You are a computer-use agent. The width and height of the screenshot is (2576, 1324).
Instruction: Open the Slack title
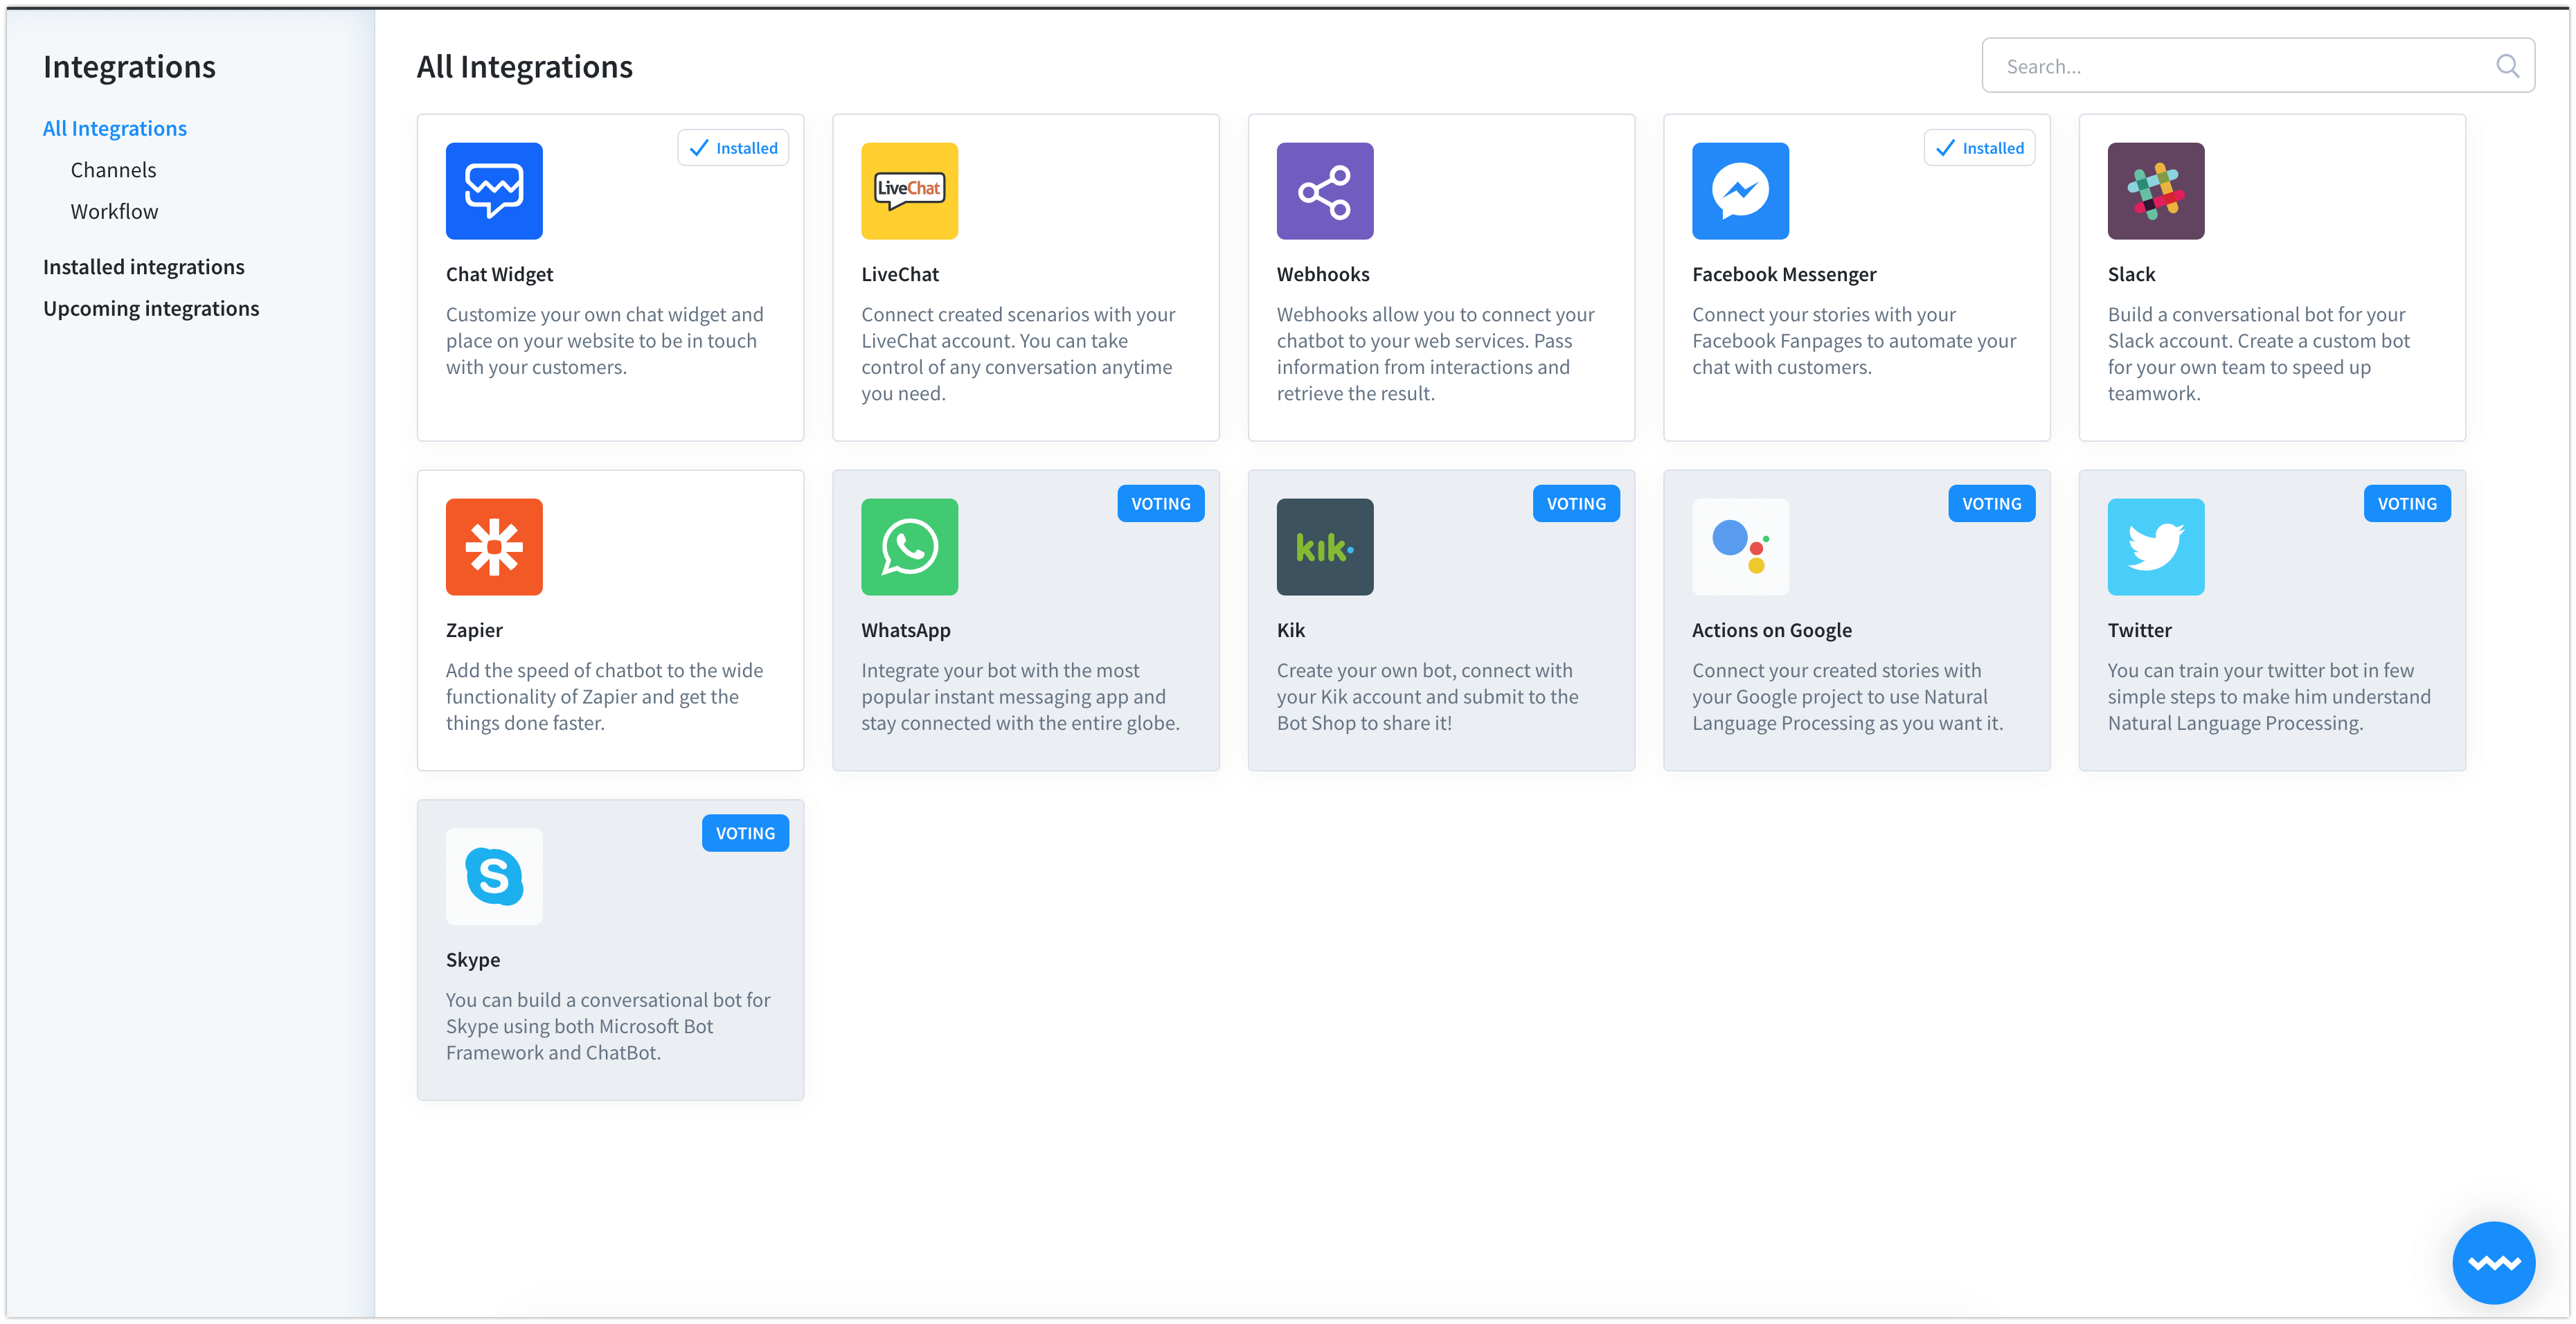[2131, 274]
